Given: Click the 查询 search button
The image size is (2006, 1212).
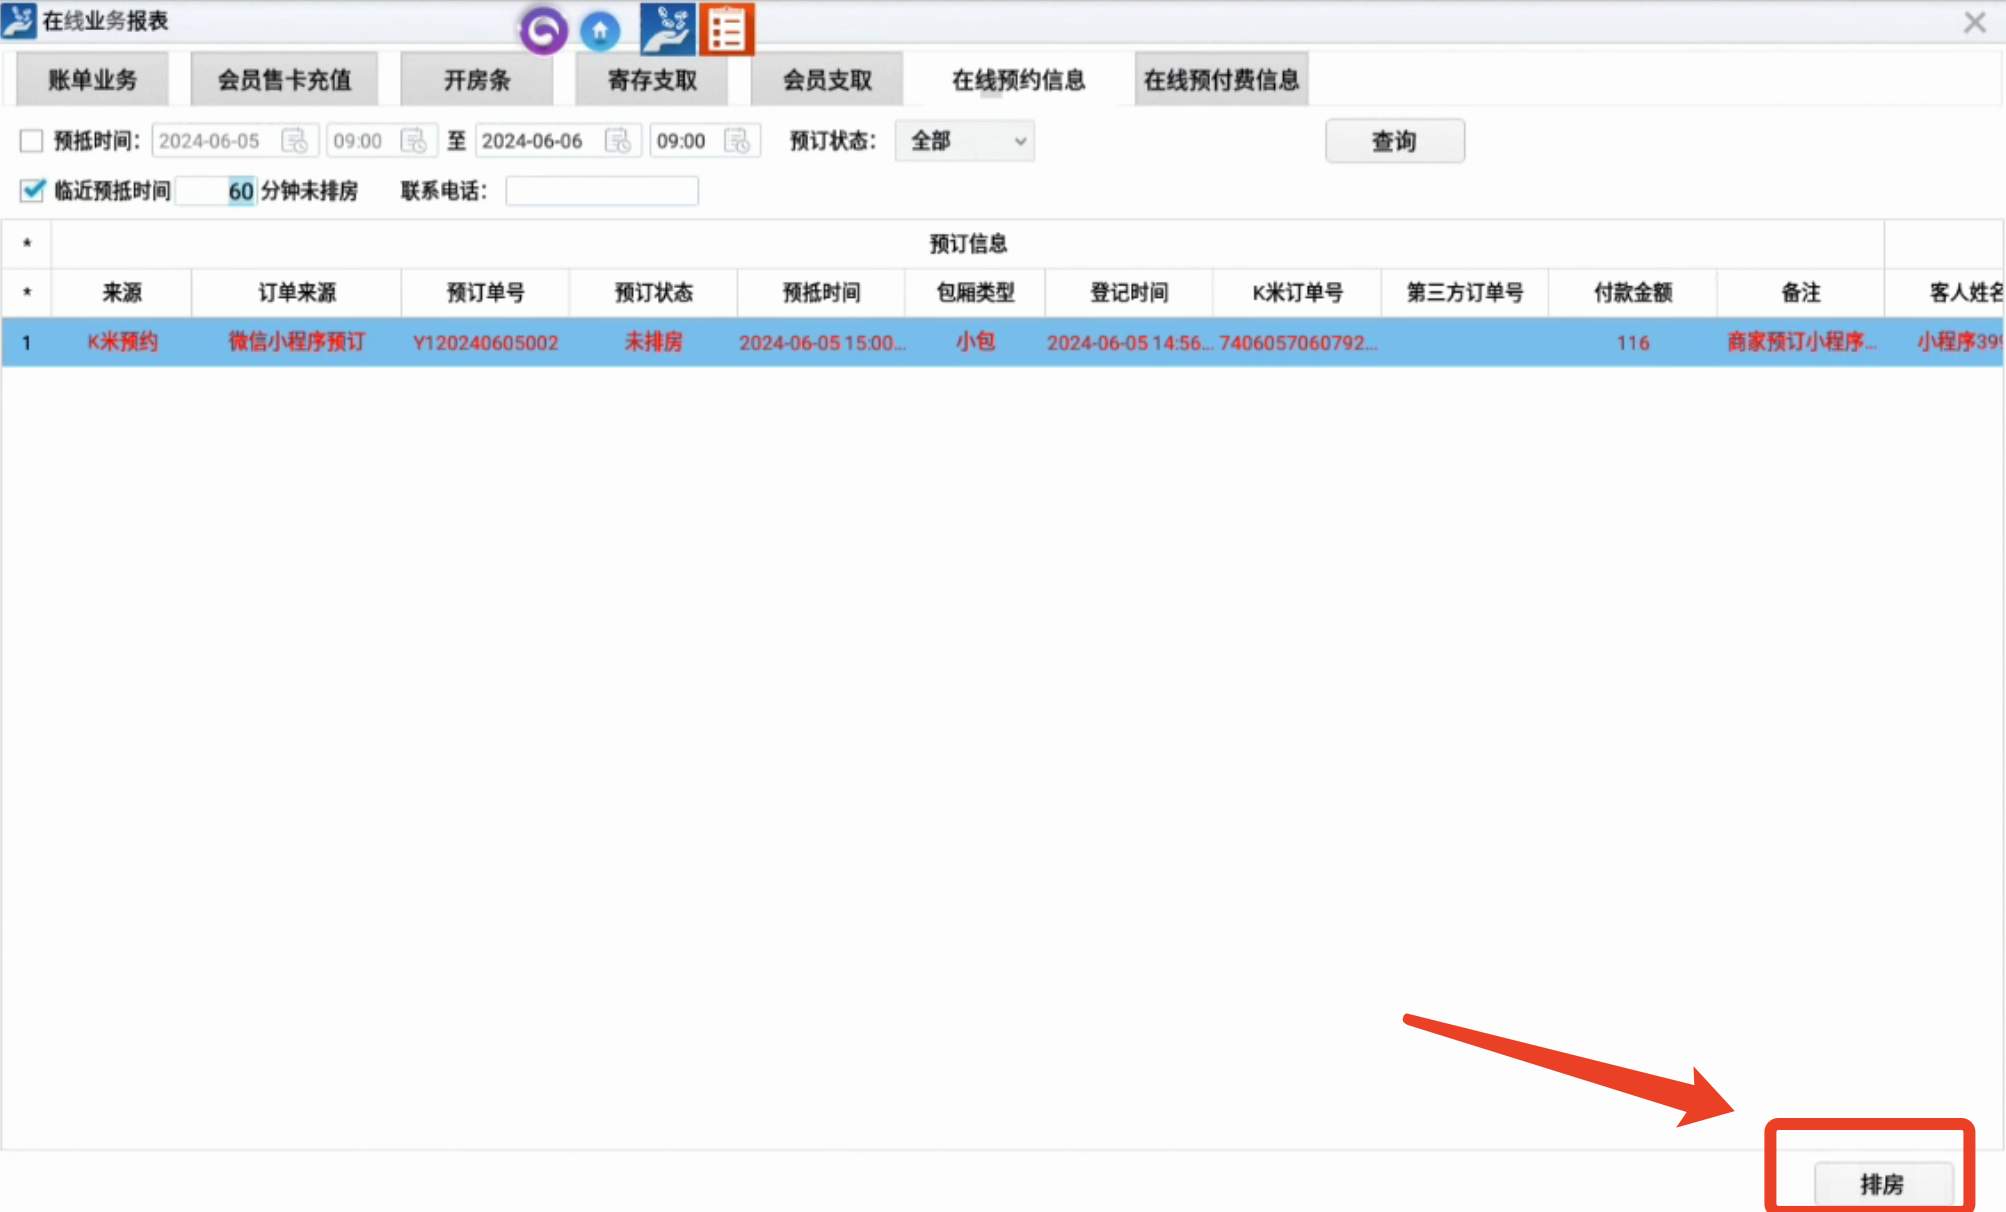Looking at the screenshot, I should click(x=1395, y=141).
